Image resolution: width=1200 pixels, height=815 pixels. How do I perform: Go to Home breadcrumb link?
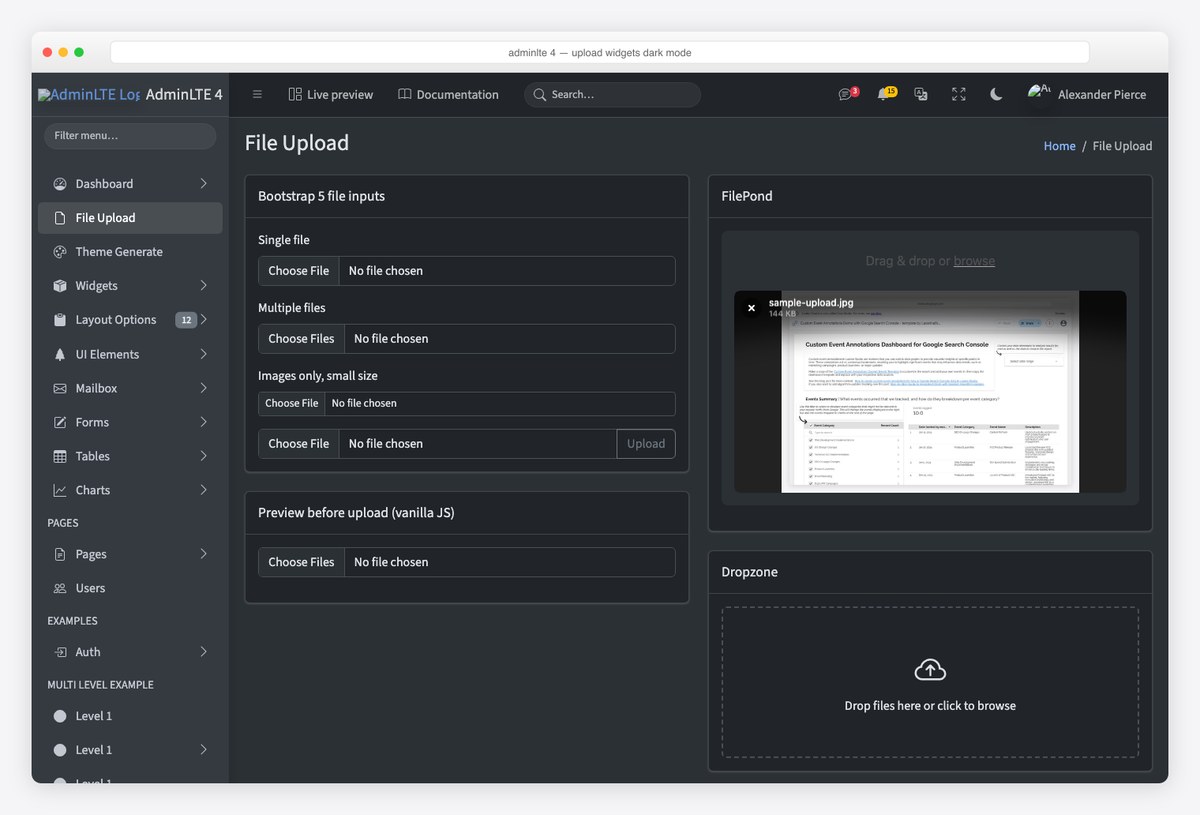[x=1059, y=146]
